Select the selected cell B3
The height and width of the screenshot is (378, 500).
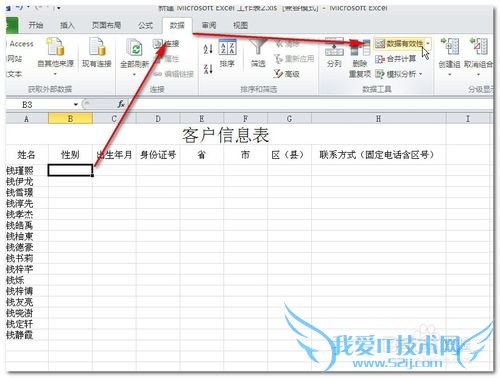(x=70, y=170)
